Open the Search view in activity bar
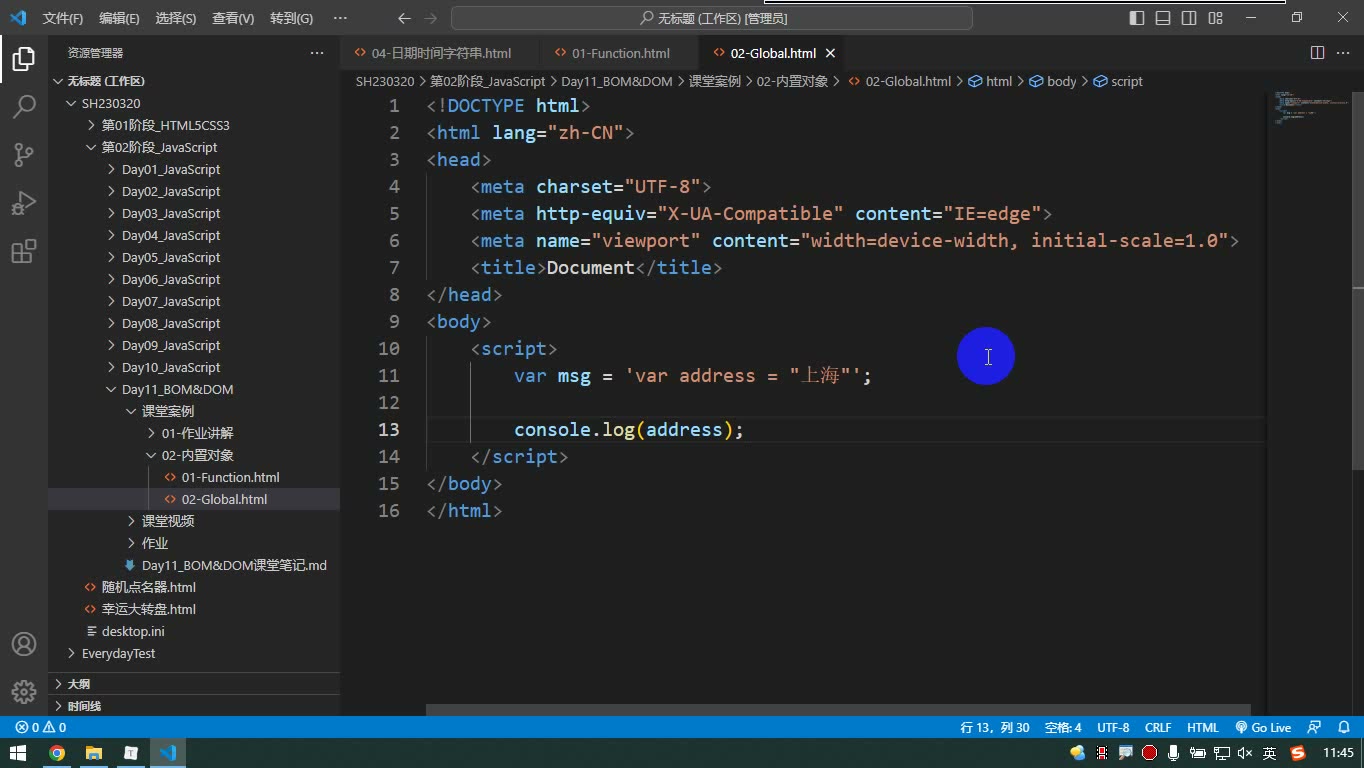Viewport: 1364px width, 768px height. 23,107
